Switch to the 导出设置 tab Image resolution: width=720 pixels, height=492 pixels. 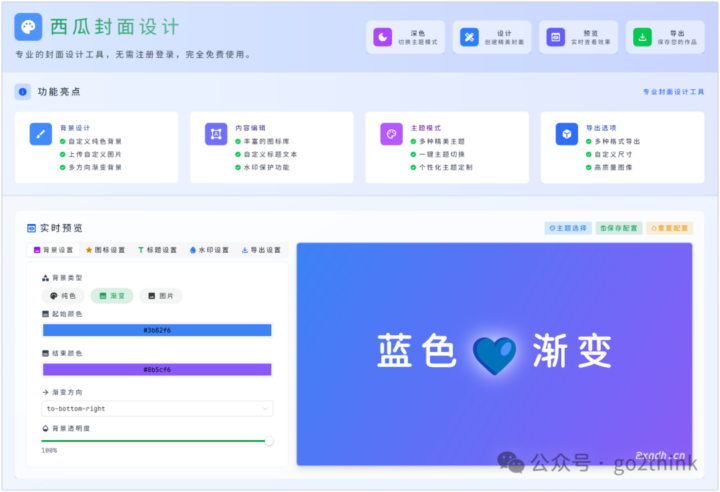point(261,250)
